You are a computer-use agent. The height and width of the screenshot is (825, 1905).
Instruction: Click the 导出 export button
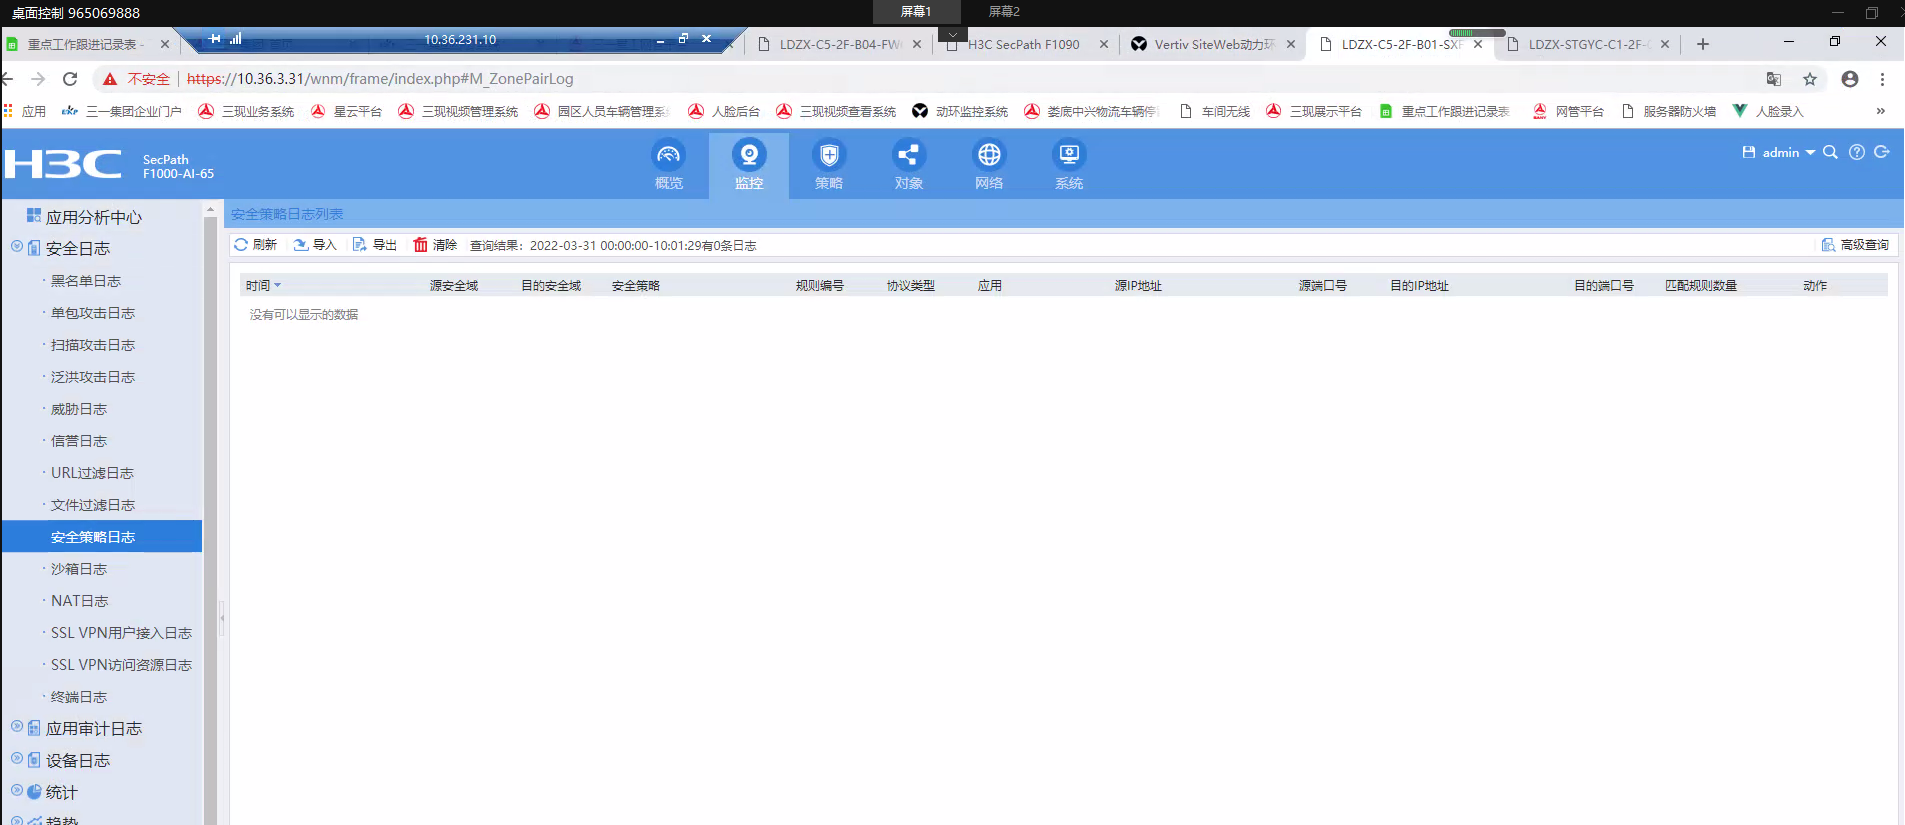375,245
